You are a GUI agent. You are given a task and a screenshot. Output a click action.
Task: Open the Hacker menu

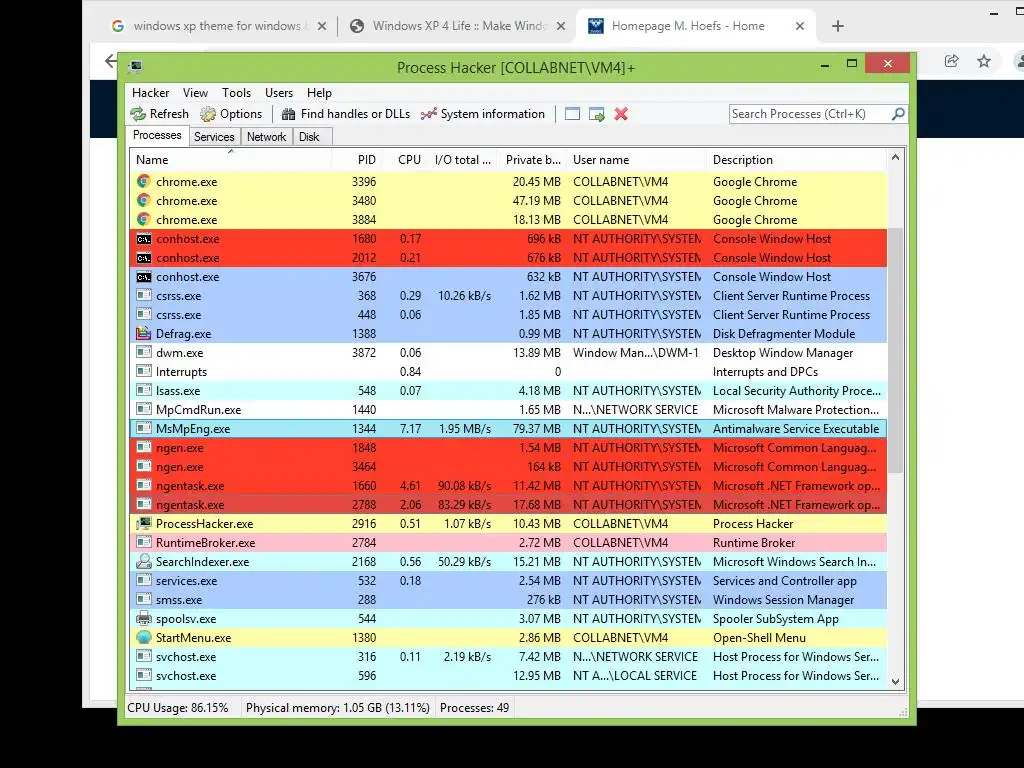[x=150, y=93]
